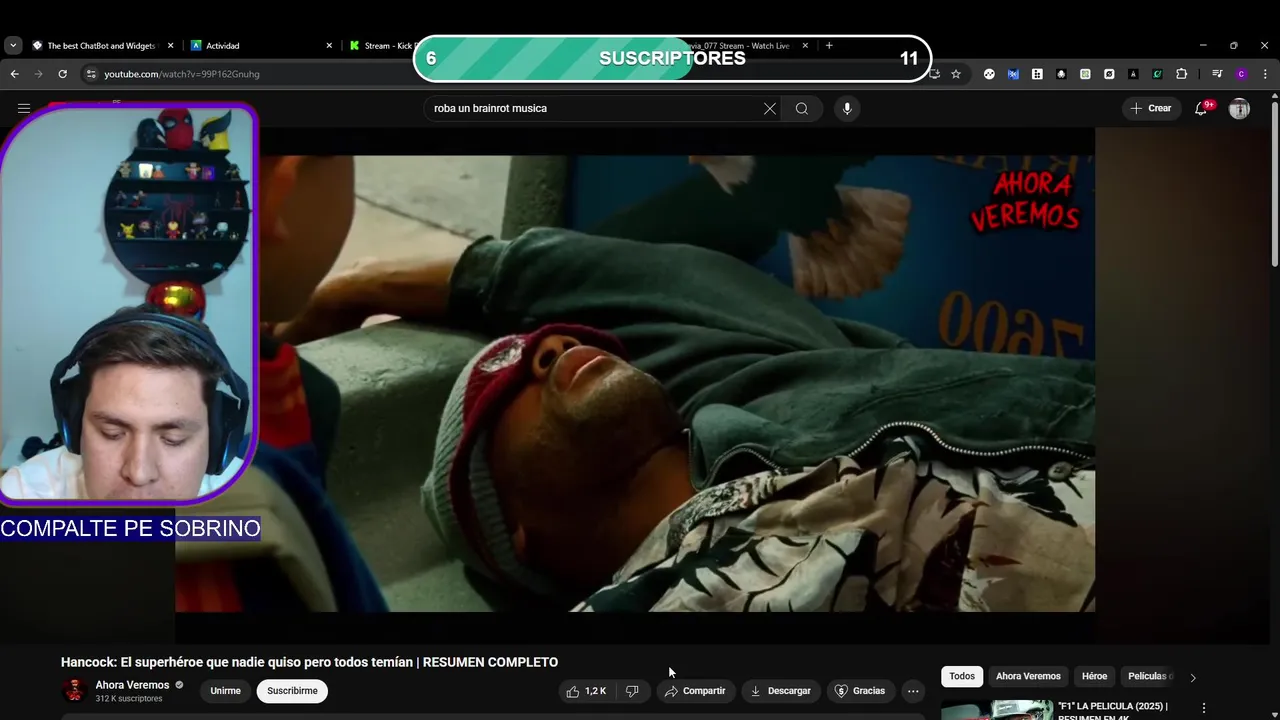The height and width of the screenshot is (720, 1280).
Task: Open the purple C Chrome profile
Action: point(1241,74)
